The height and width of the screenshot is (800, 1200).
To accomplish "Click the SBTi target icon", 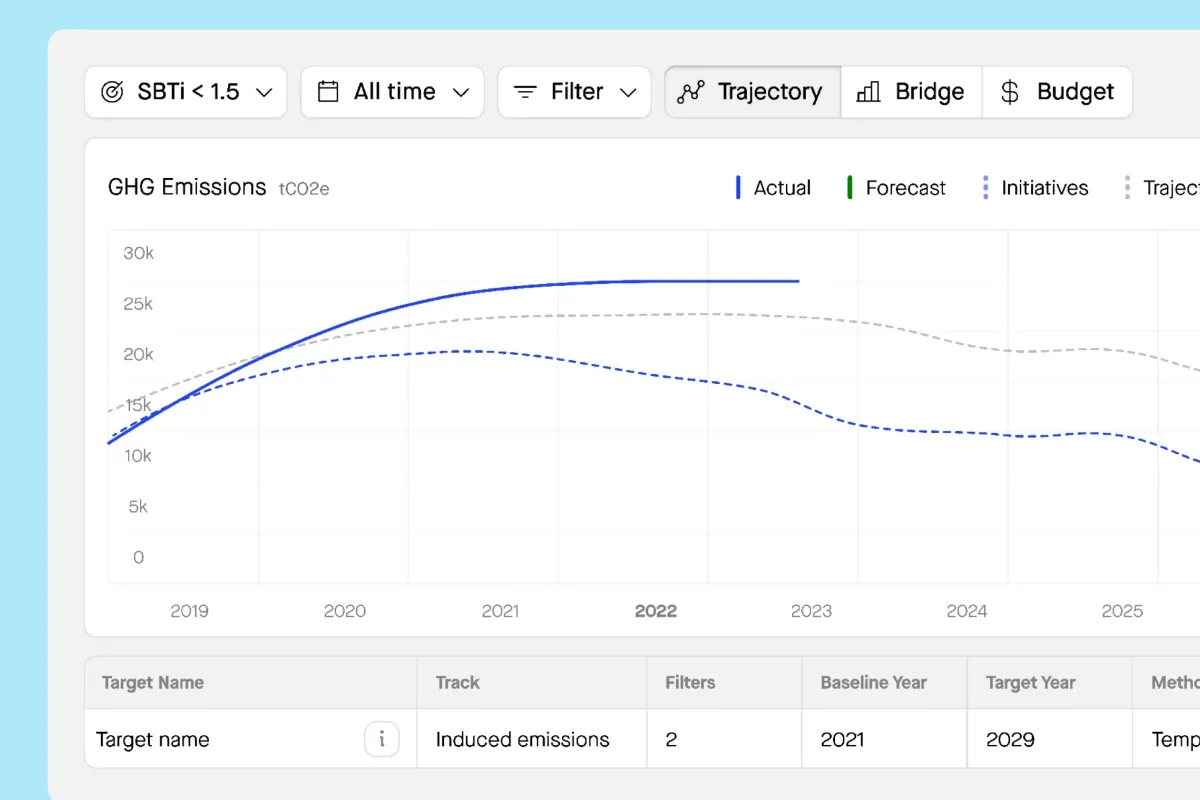I will pos(113,91).
